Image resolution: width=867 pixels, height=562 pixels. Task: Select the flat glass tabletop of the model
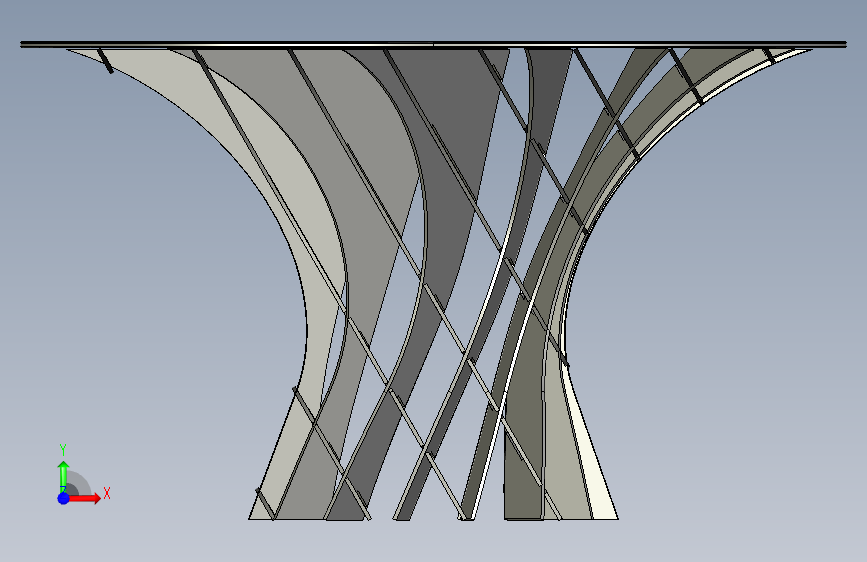click(434, 44)
